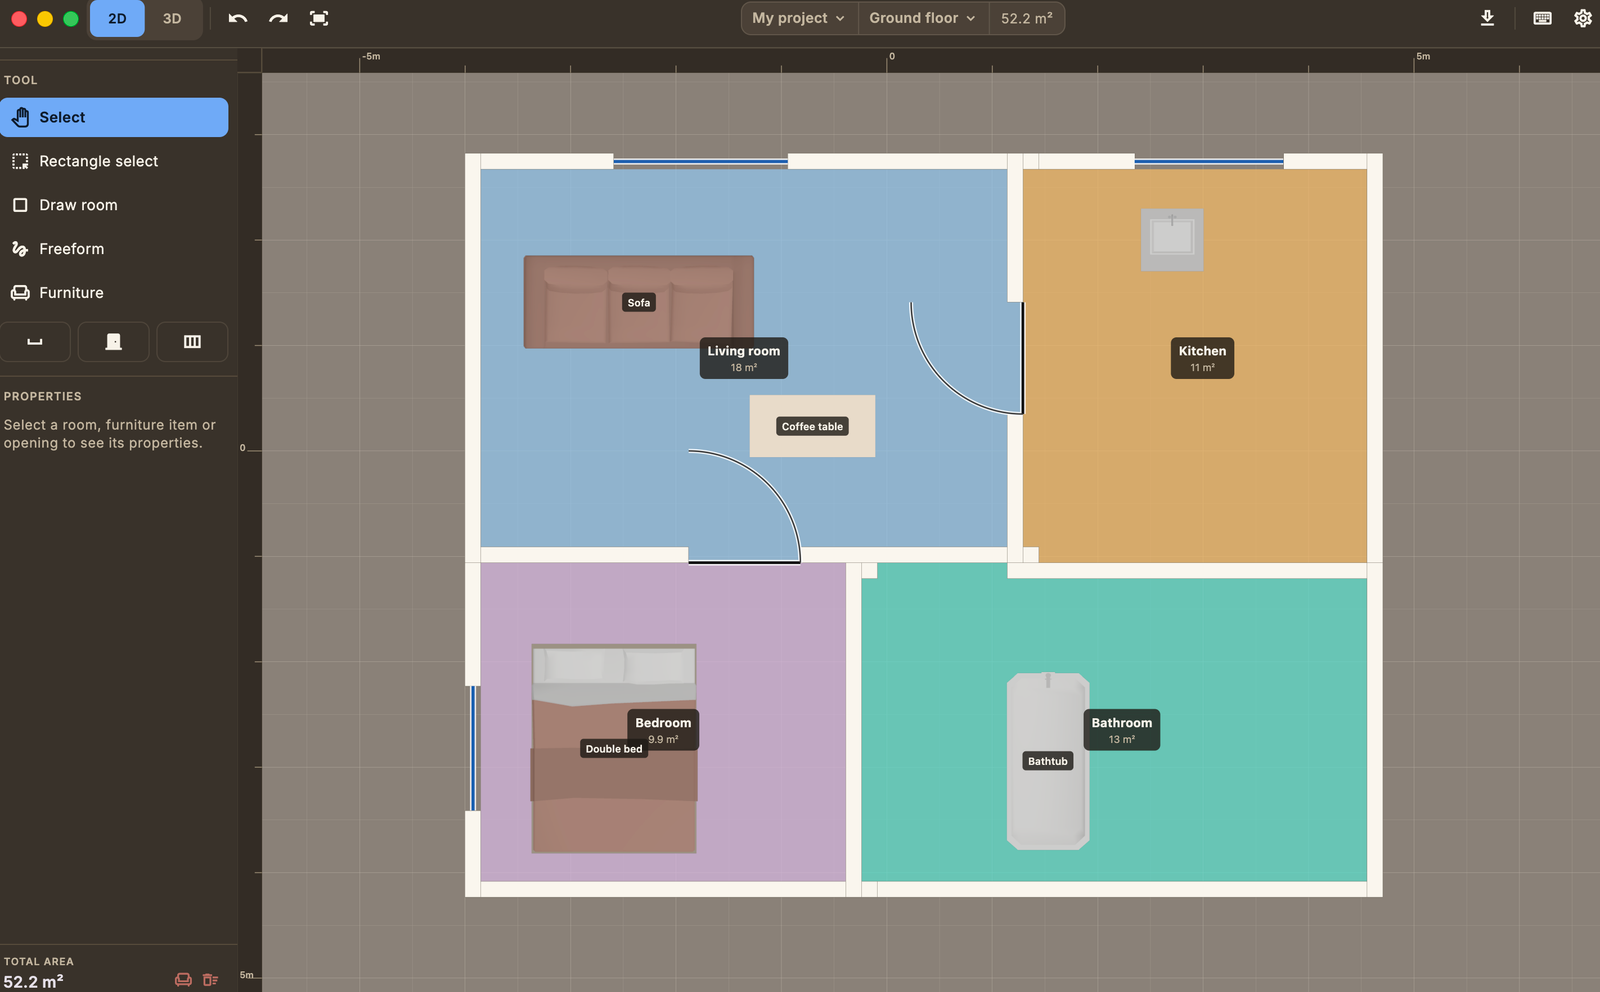Click the 52.2 m² area in top bar
Screen dimensions: 1600x992
coord(1026,18)
